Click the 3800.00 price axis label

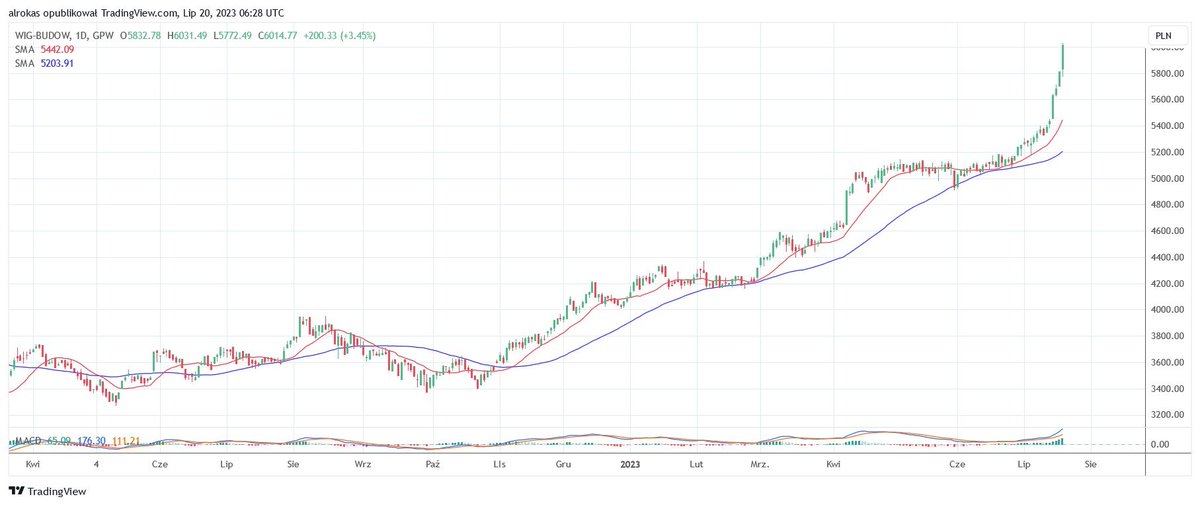pos(1168,336)
